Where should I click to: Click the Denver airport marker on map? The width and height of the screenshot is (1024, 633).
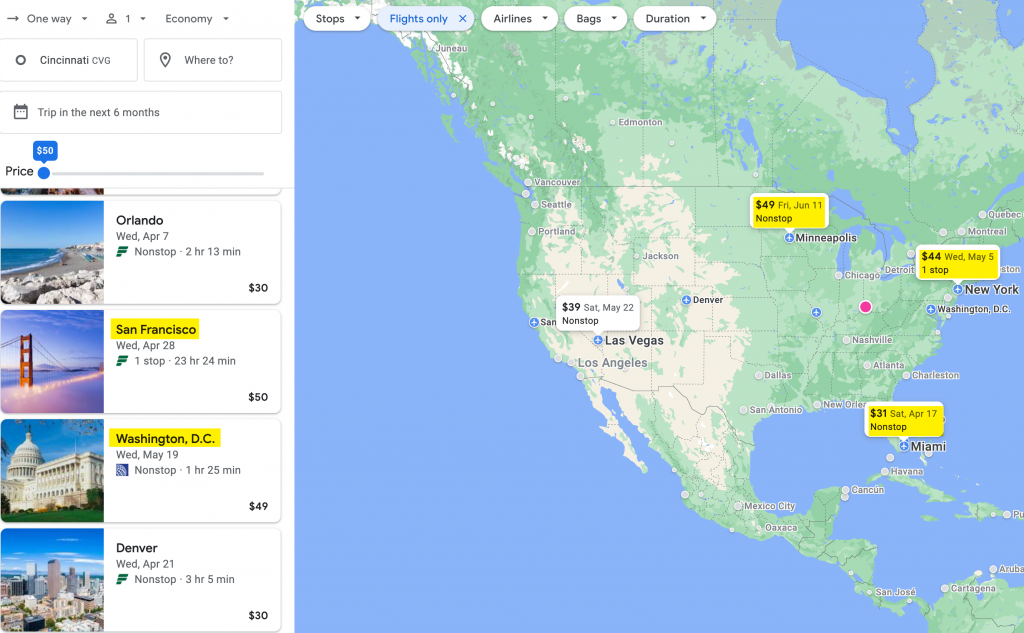coord(686,300)
